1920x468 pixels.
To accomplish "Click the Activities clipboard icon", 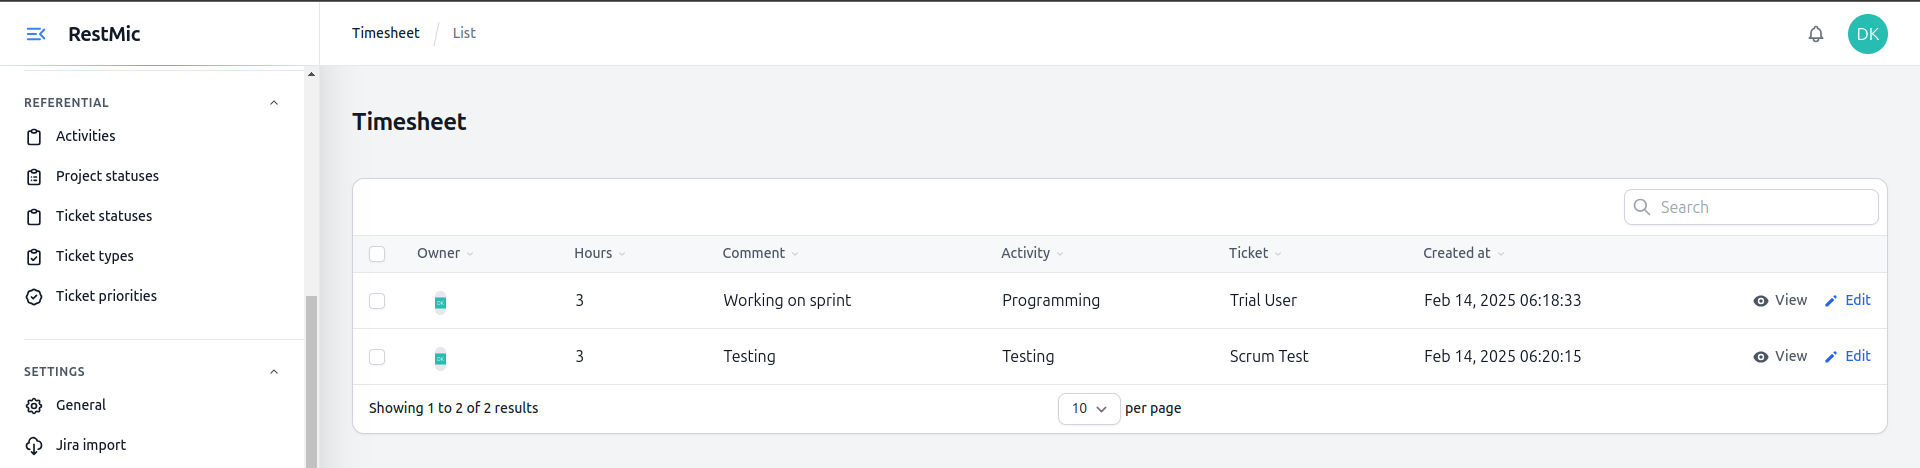I will (34, 137).
